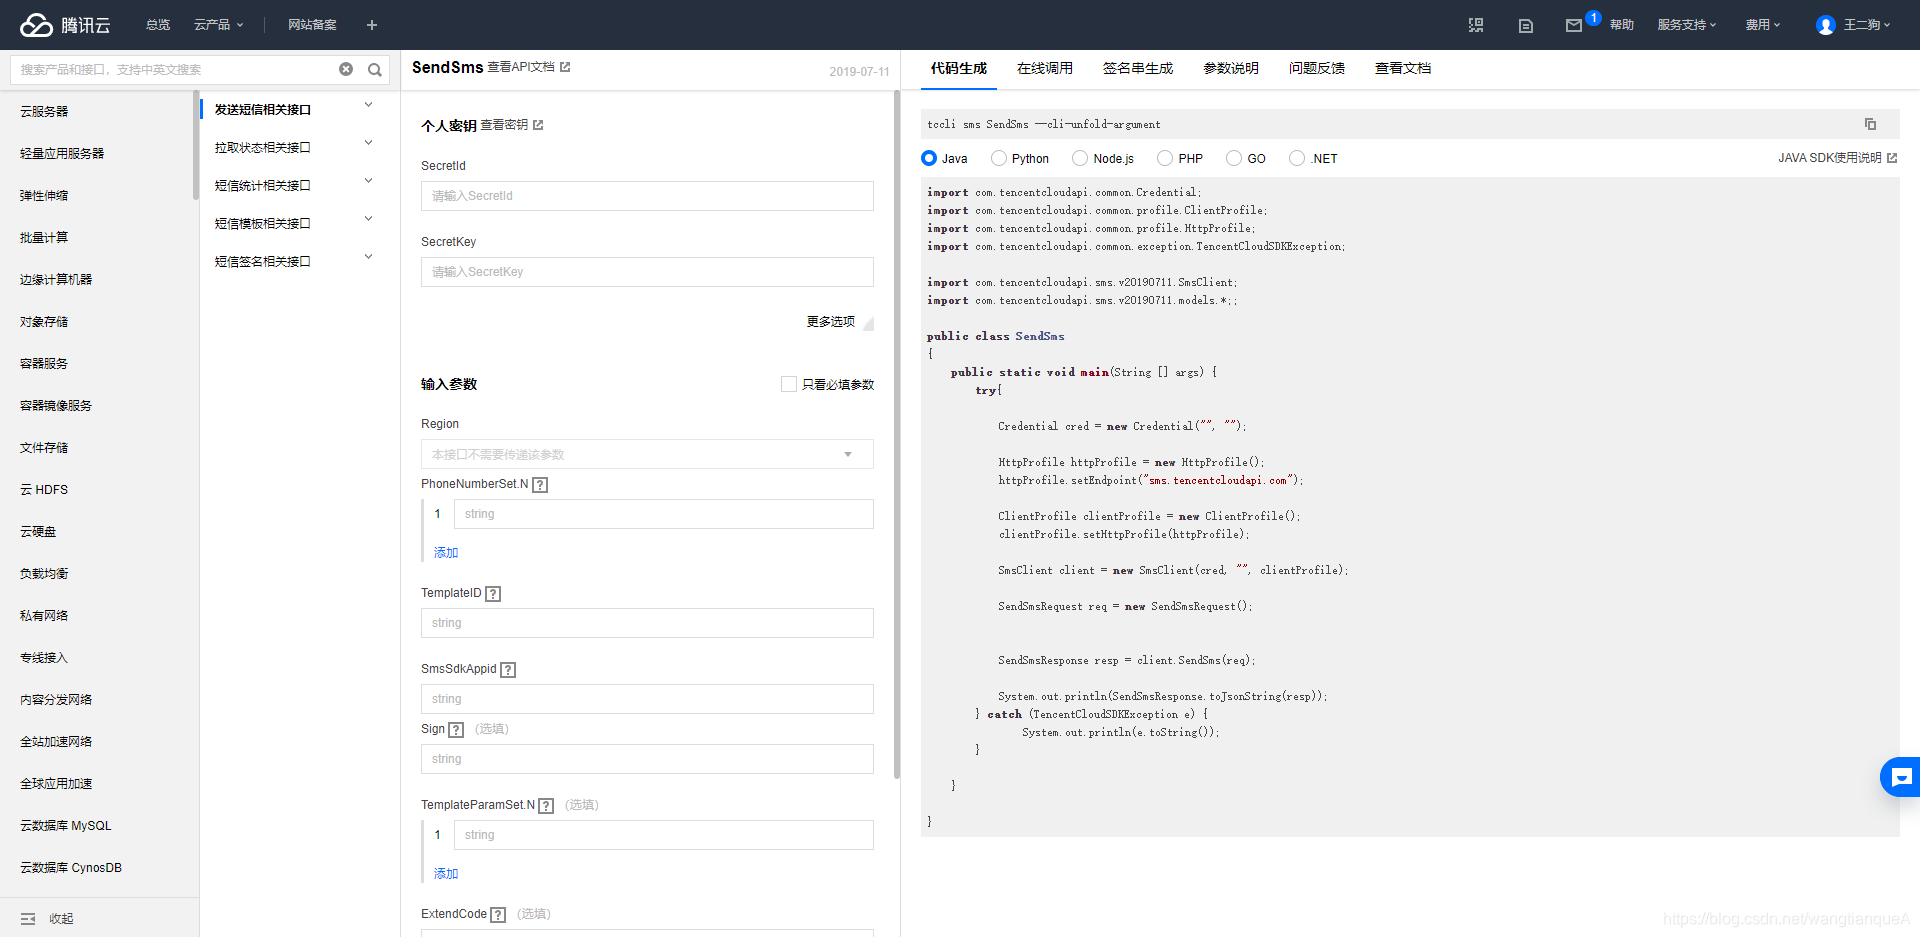
Task: Open the 查看API文档 link
Action: click(521, 67)
